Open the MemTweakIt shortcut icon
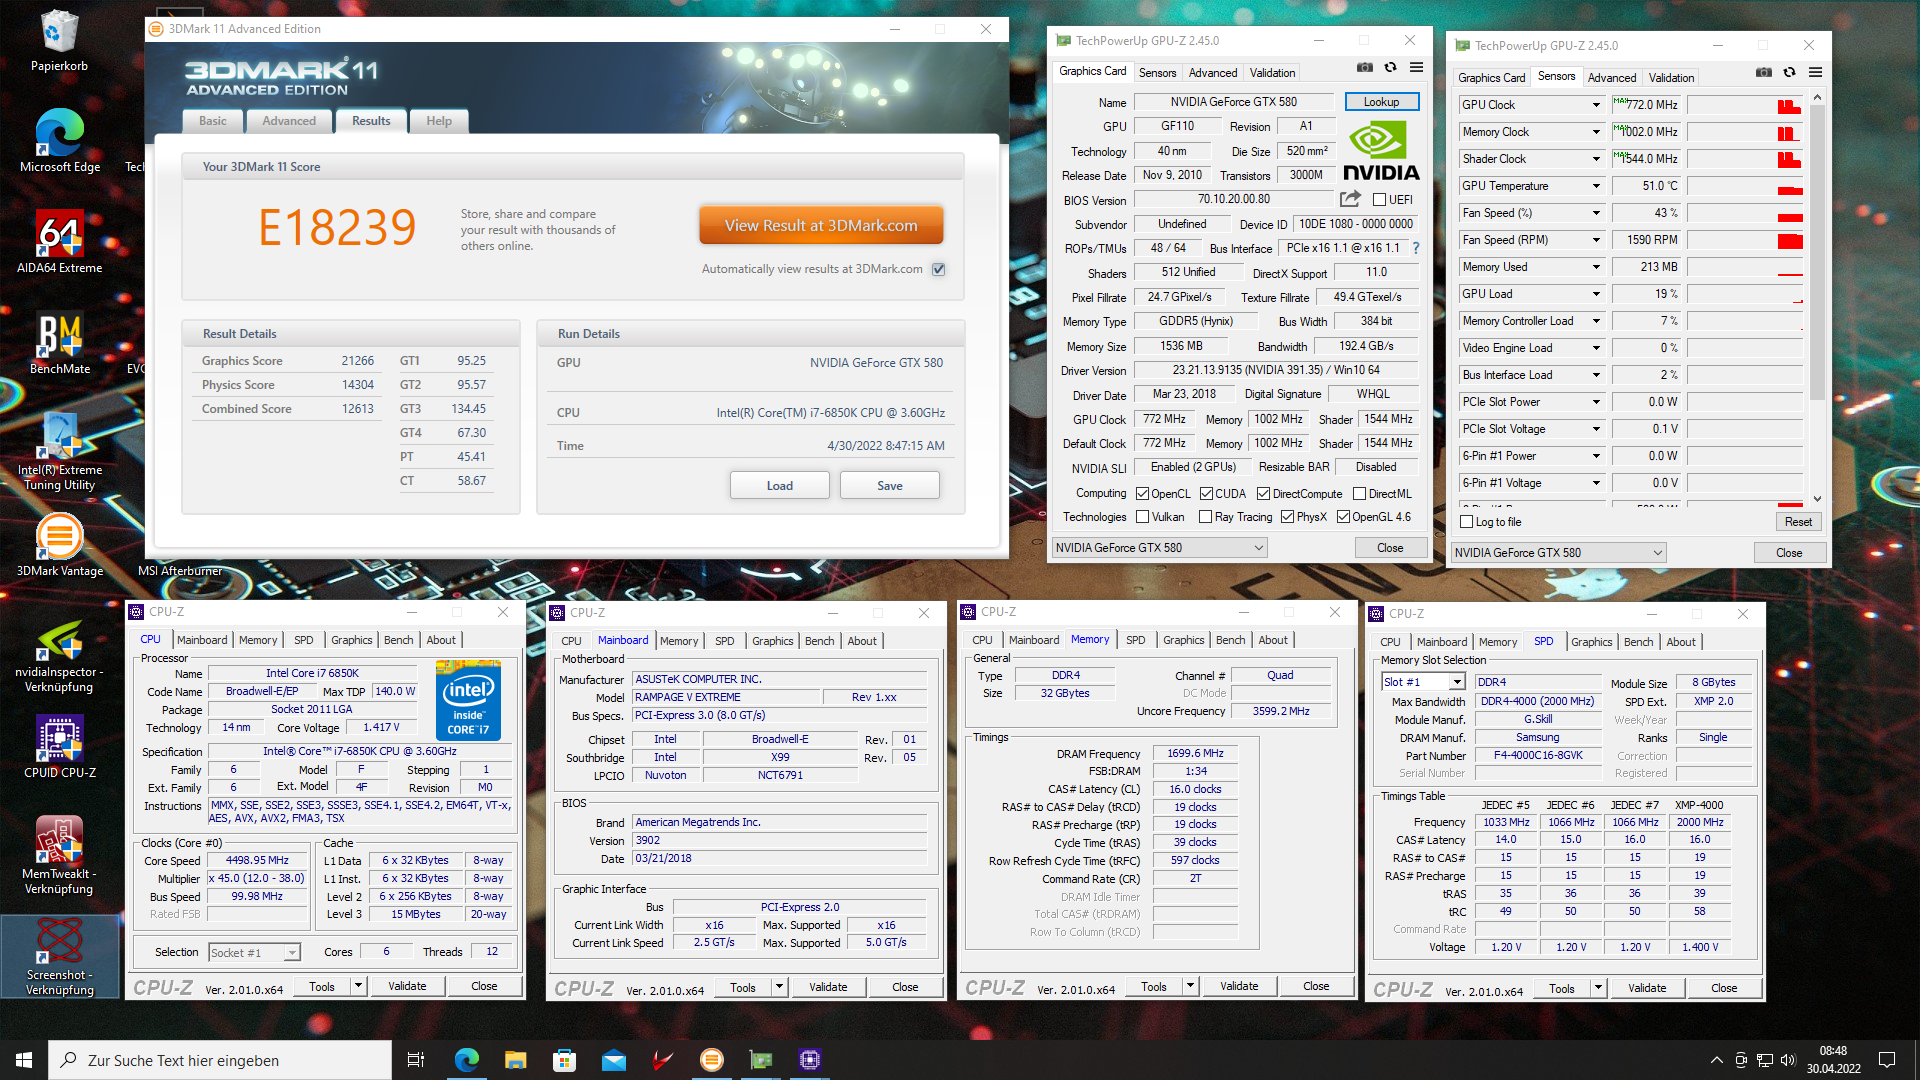The height and width of the screenshot is (1080, 1920). (59, 855)
